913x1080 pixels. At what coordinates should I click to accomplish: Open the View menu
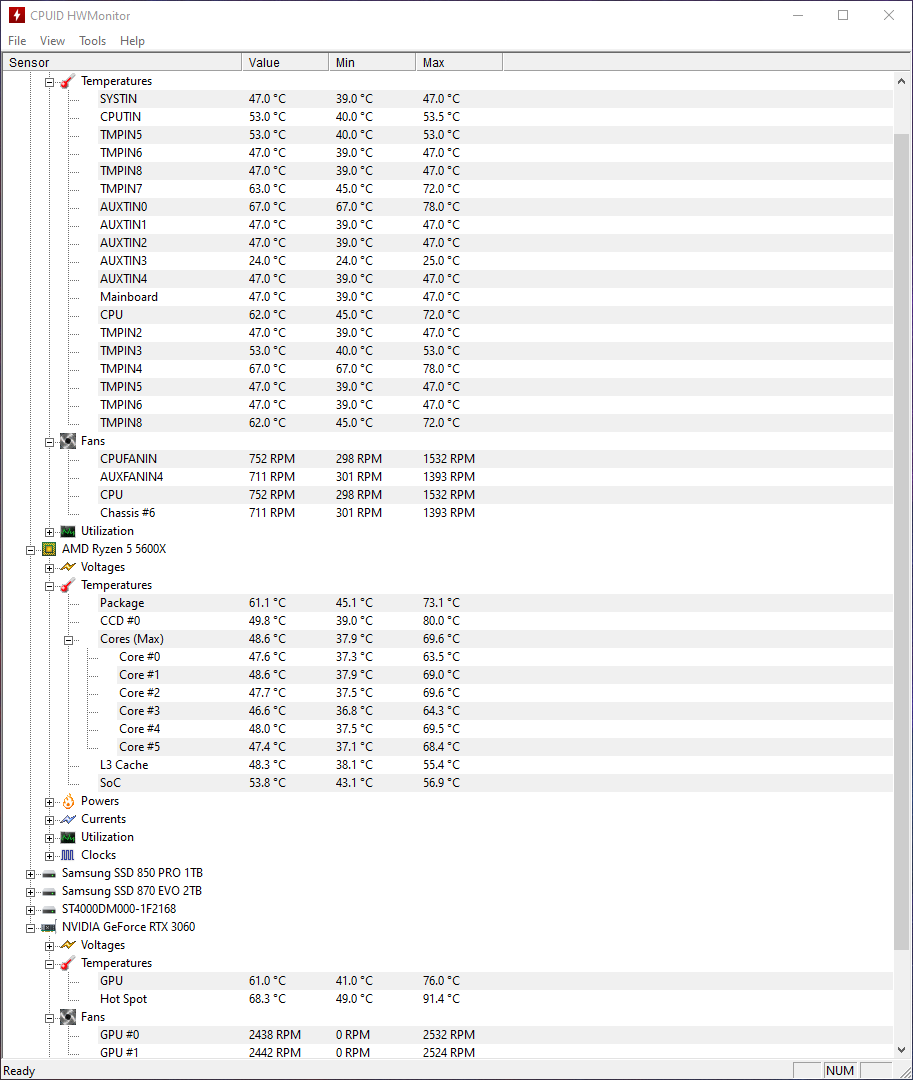tap(52, 41)
